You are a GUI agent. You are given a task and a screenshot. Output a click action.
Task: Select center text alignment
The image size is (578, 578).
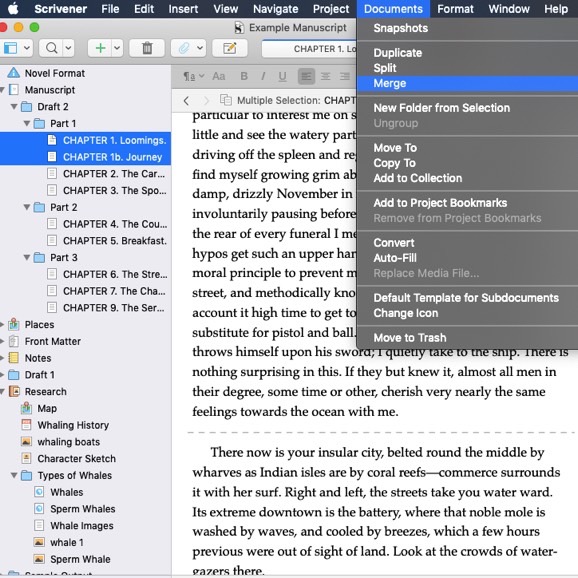point(325,77)
